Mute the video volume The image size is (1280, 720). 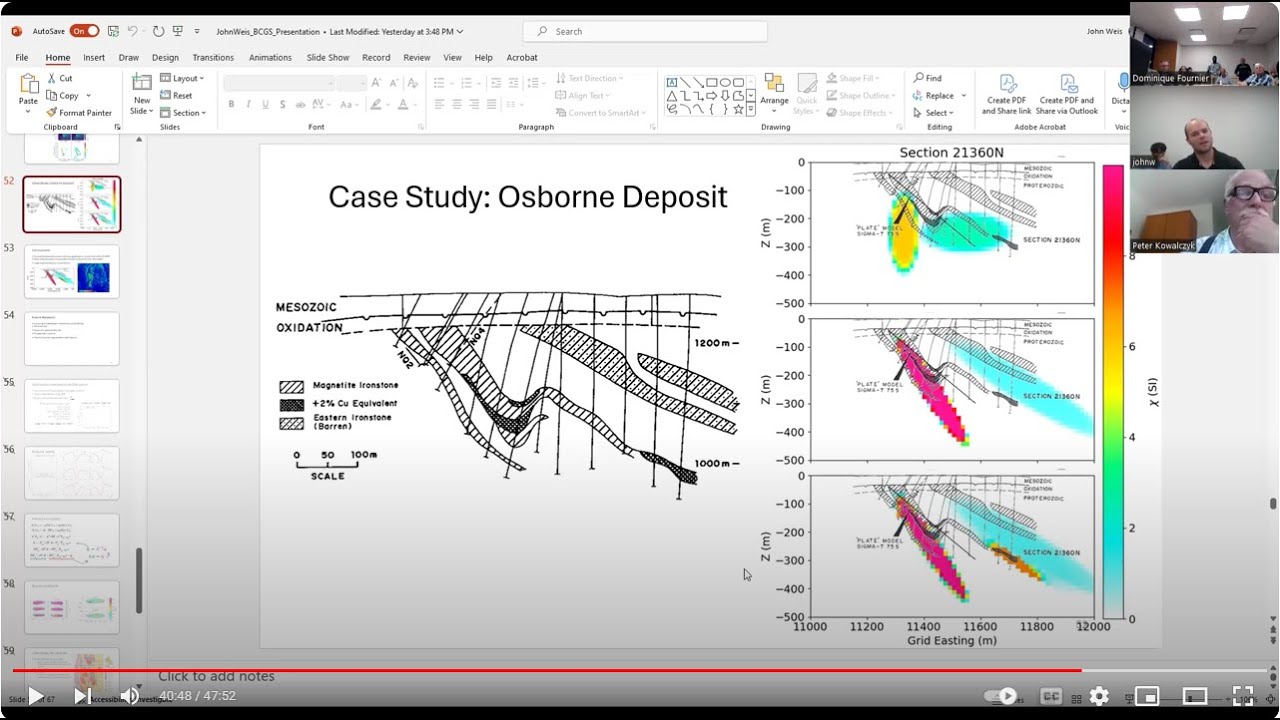[130, 695]
